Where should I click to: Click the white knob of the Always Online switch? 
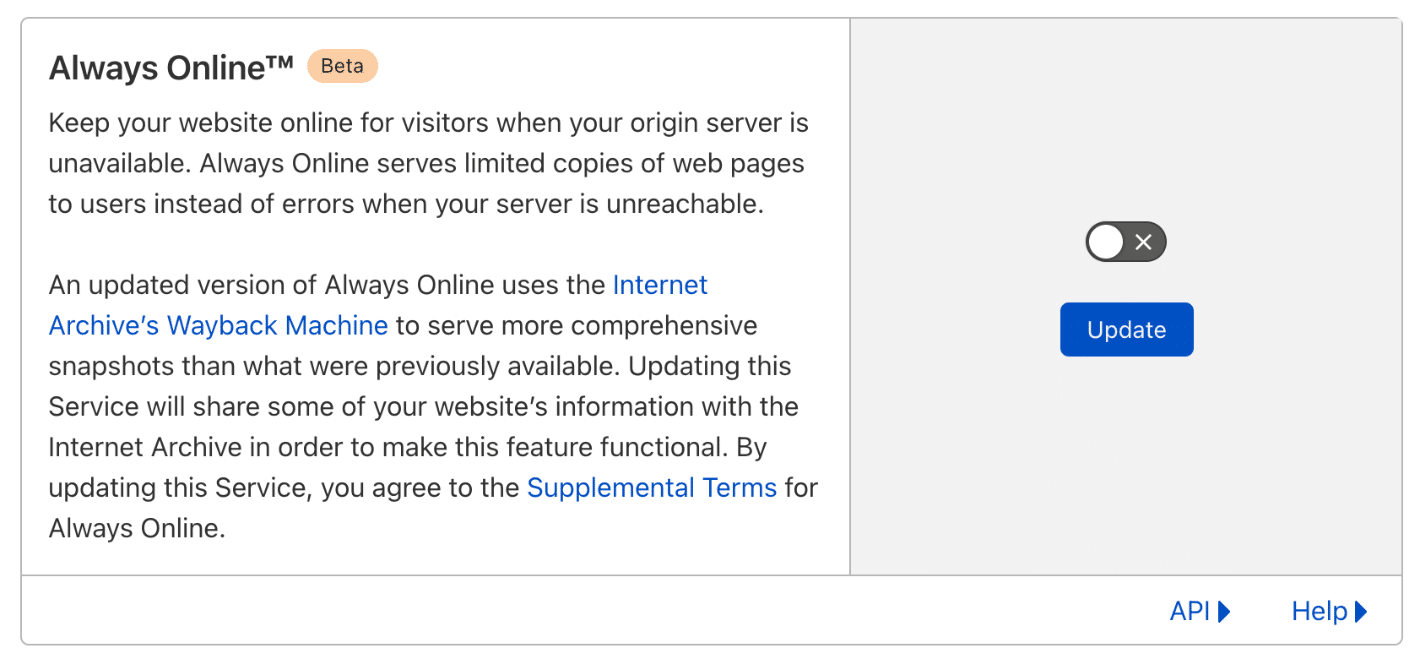(x=1105, y=241)
